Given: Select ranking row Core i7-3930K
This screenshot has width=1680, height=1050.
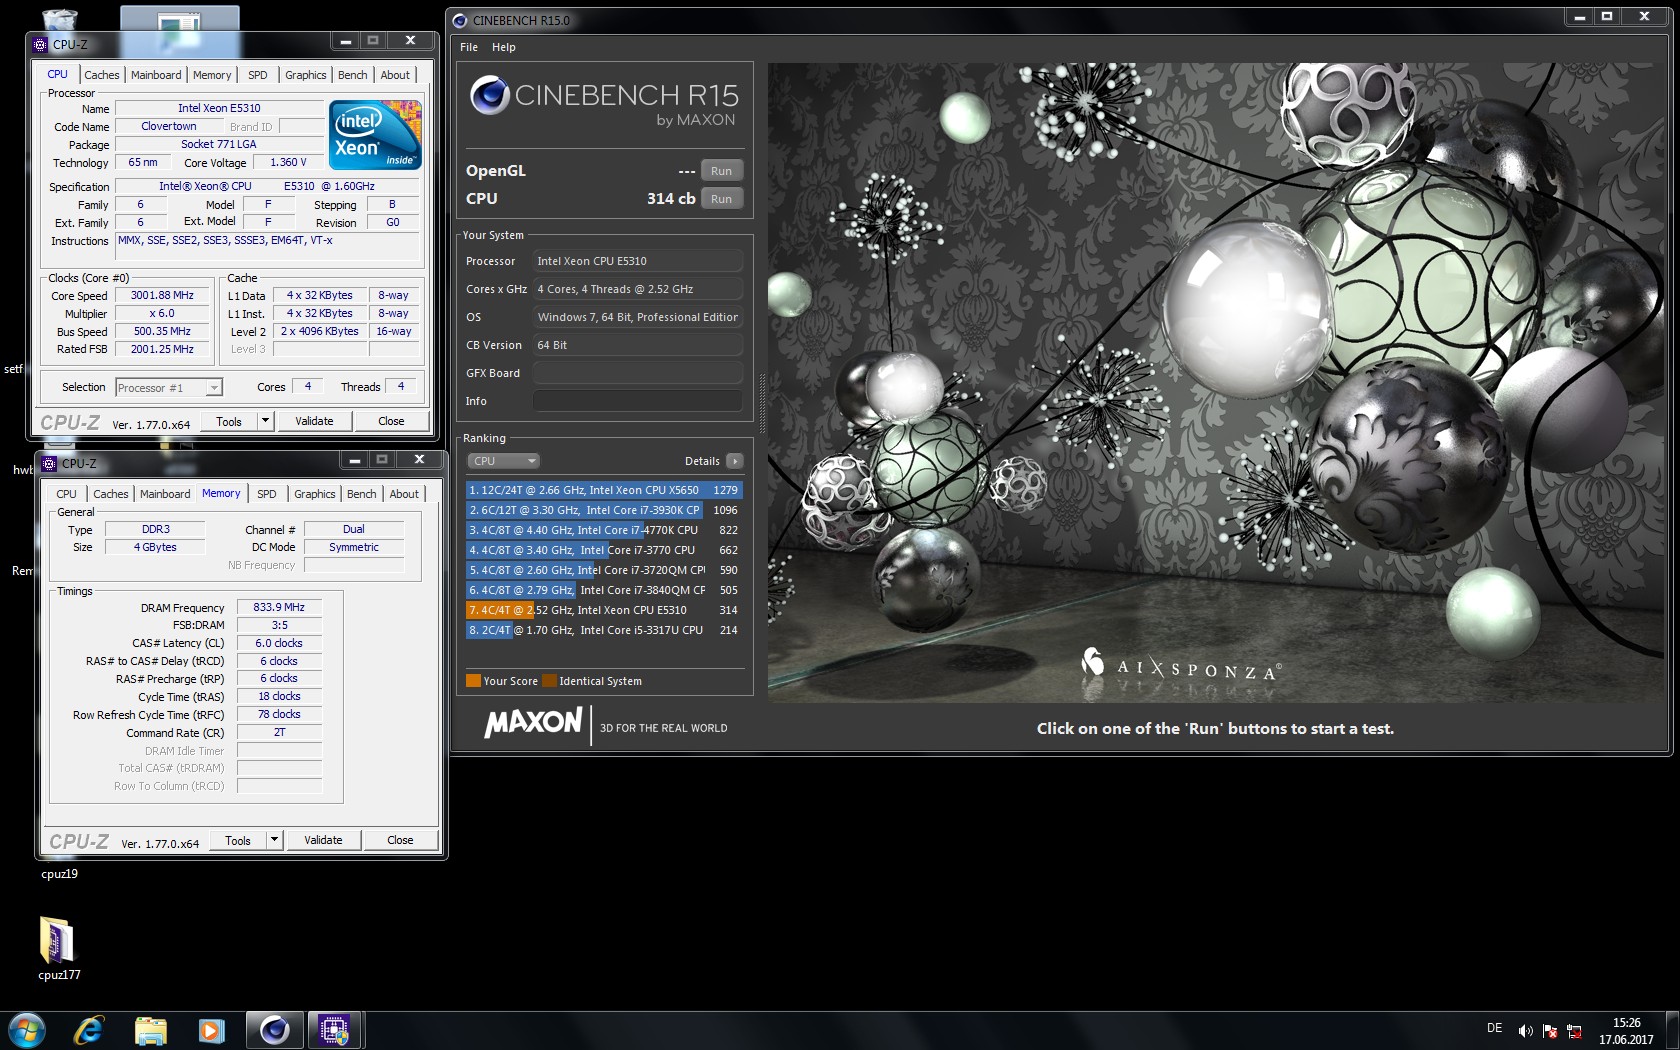Looking at the screenshot, I should [604, 510].
